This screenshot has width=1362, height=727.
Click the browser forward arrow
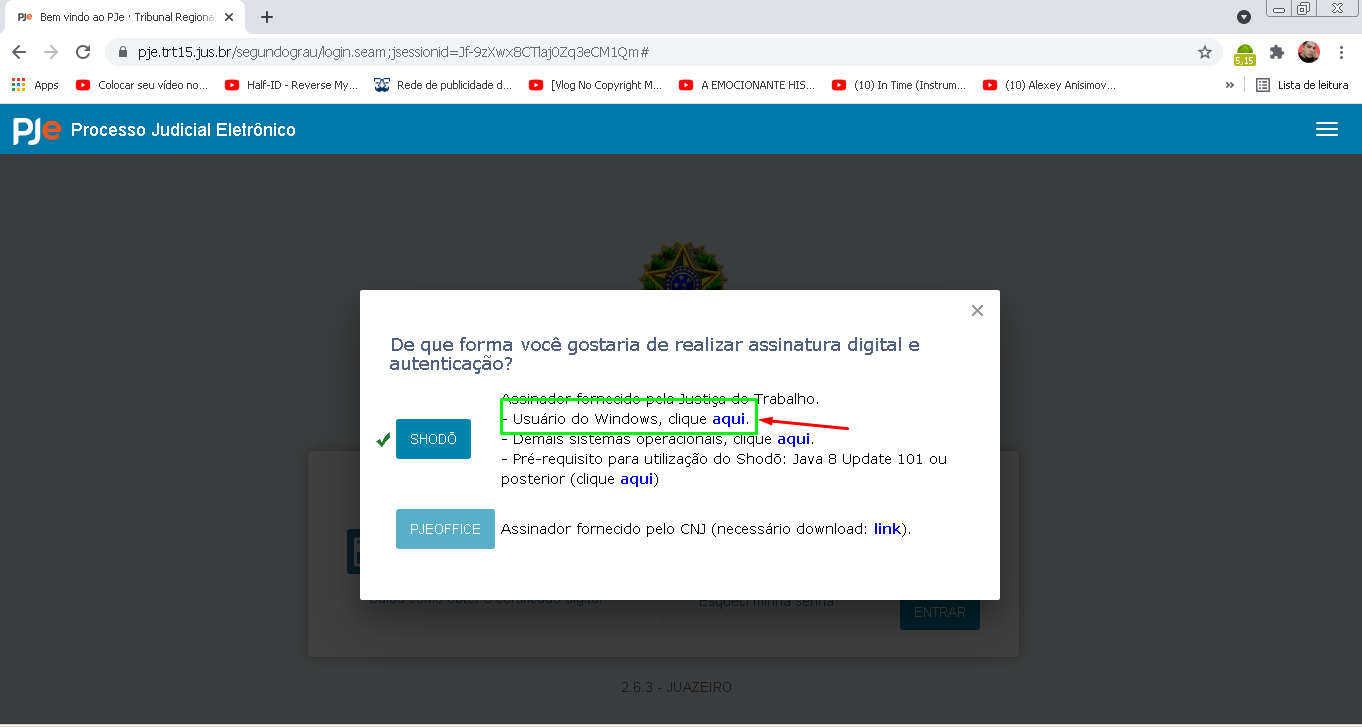click(x=51, y=52)
